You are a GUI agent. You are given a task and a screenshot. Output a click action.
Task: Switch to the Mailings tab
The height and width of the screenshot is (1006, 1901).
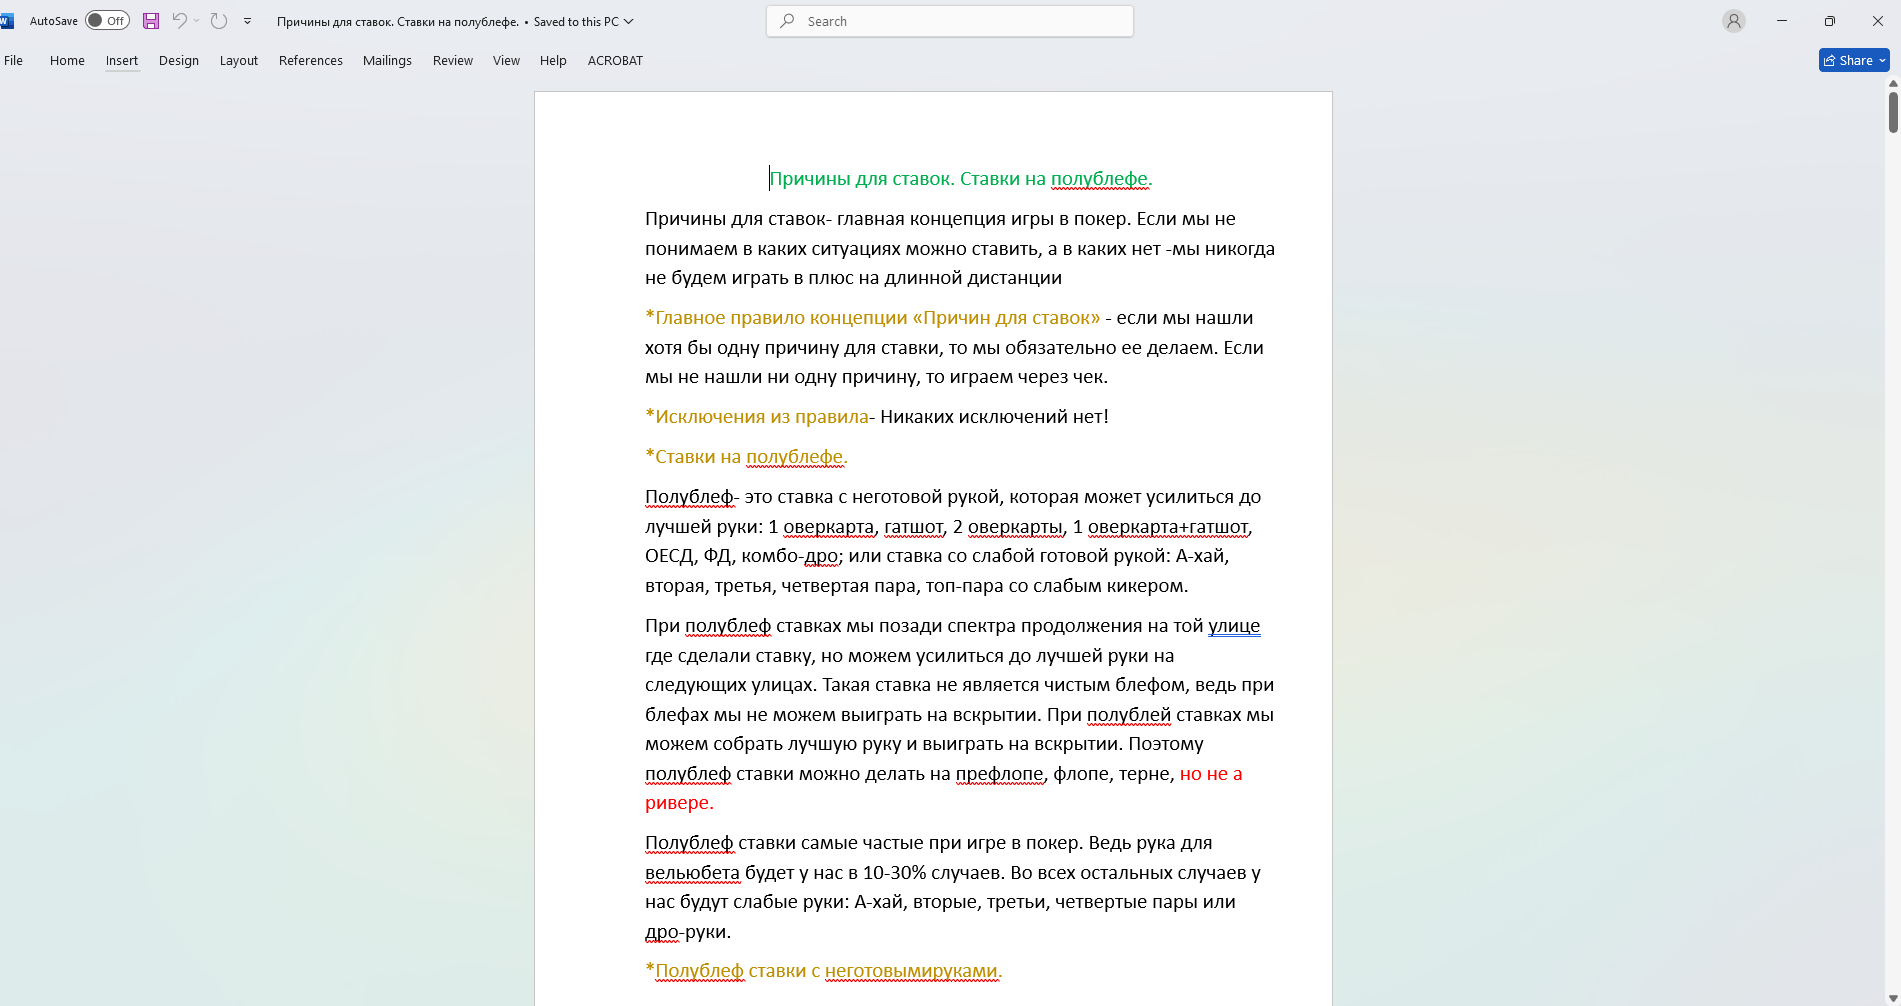[x=387, y=61]
